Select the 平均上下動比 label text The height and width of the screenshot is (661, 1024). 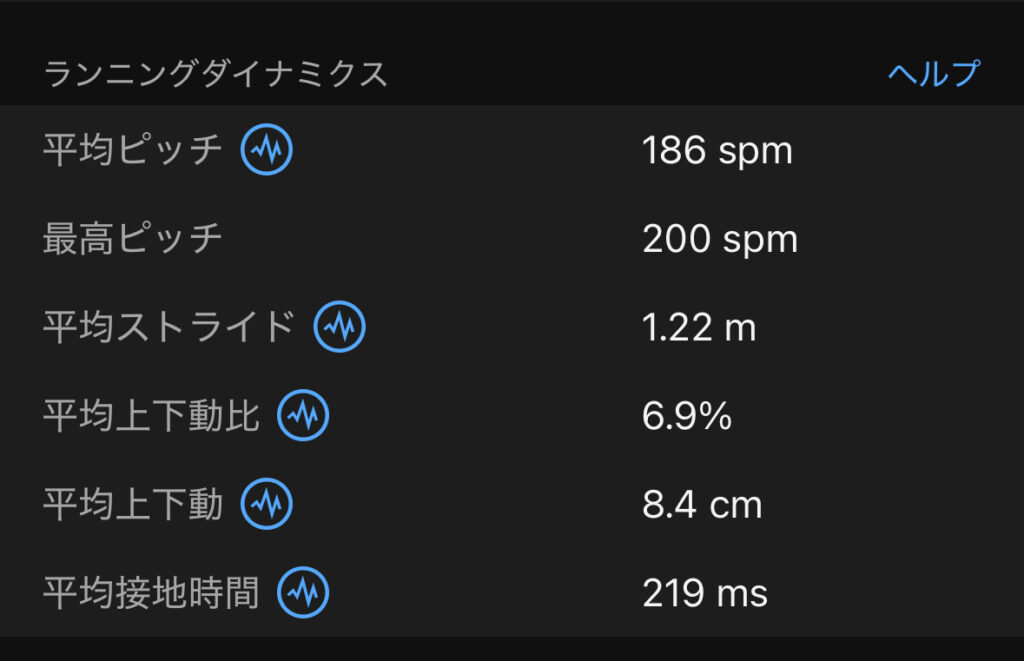[150, 416]
